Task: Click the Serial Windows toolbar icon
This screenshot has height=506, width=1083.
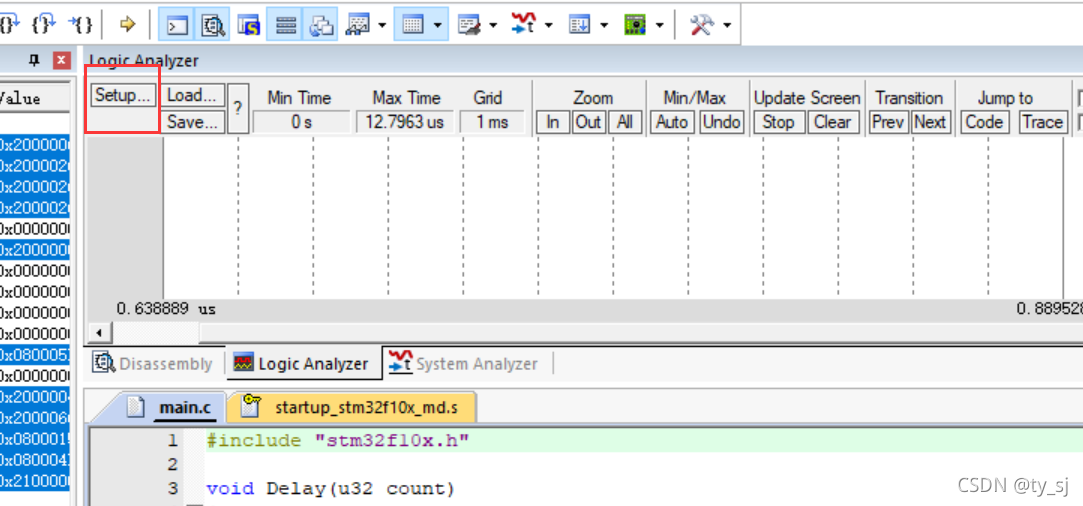Action: 470,26
